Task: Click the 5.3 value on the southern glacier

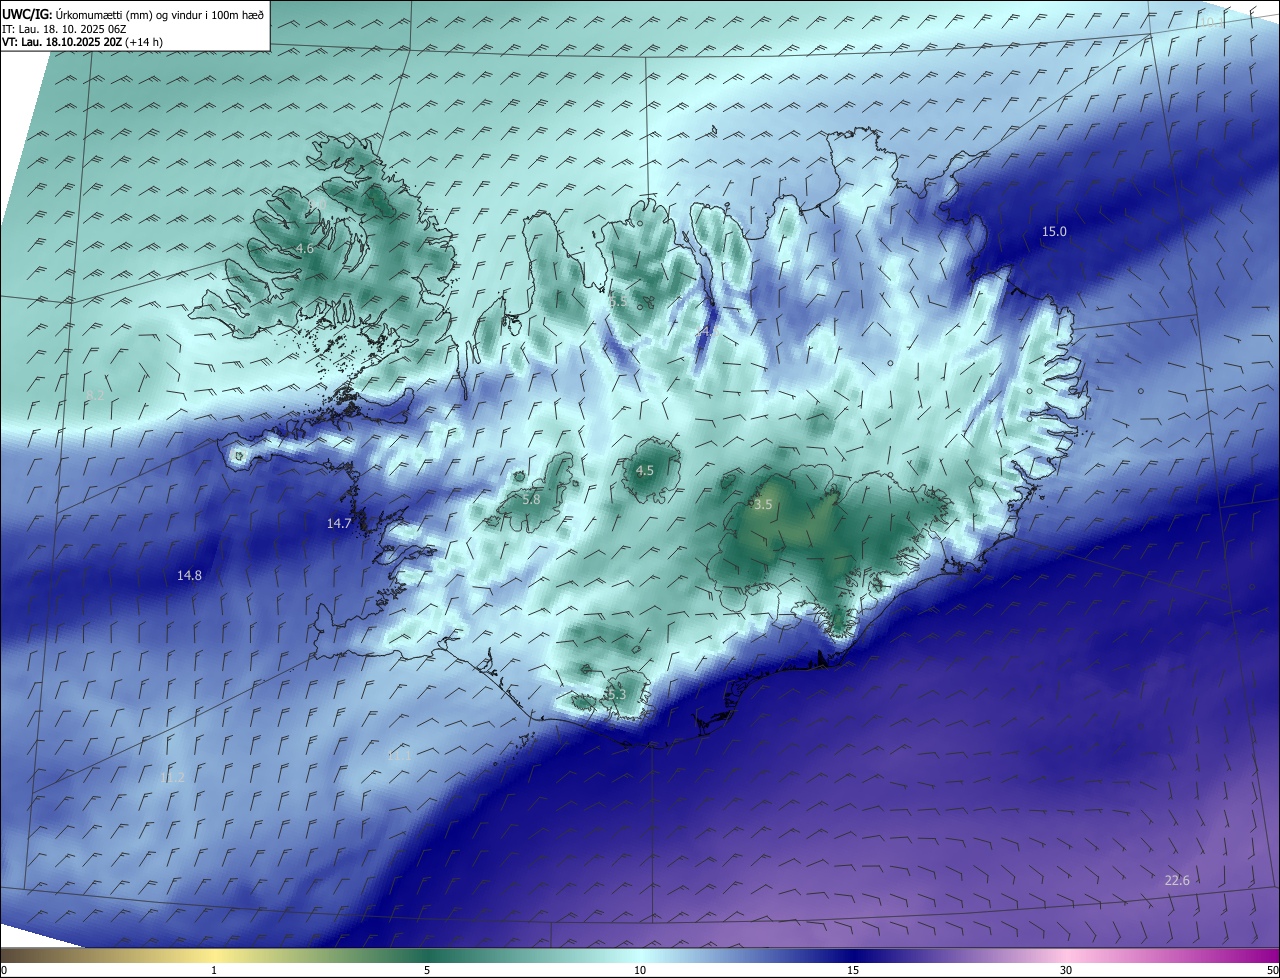Action: (x=616, y=694)
